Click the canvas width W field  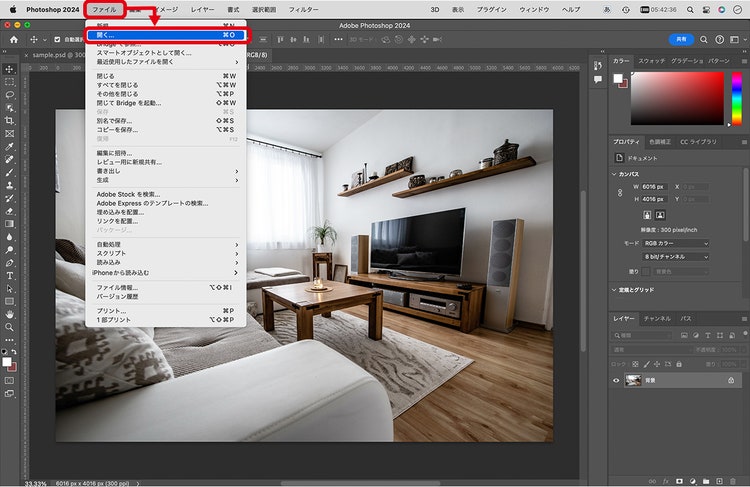654,187
